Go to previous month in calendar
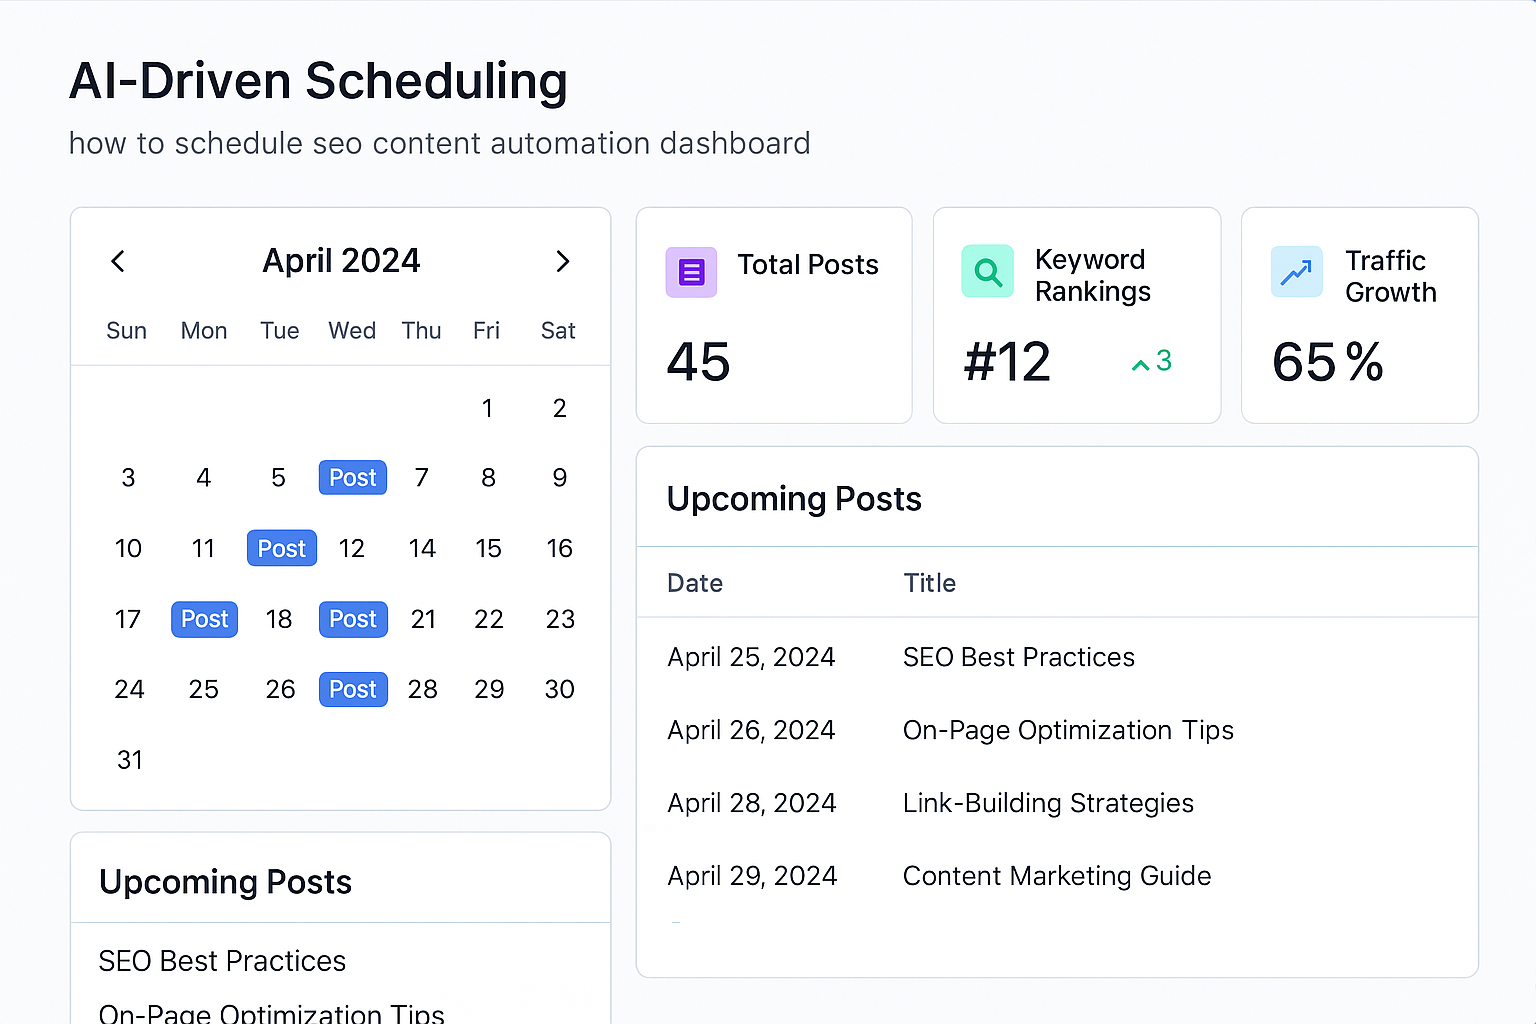 pos(118,262)
